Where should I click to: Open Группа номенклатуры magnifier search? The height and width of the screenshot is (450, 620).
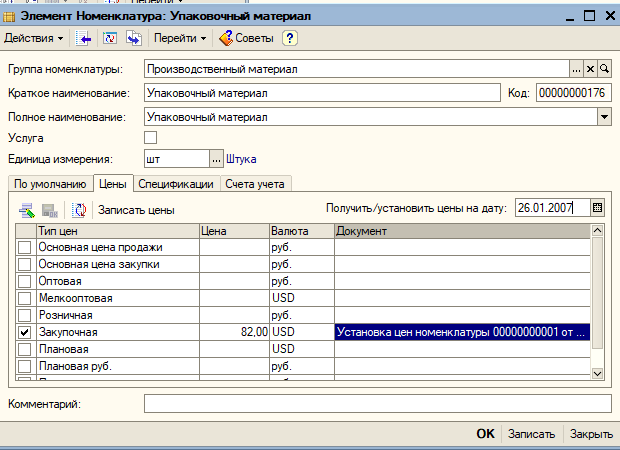(604, 69)
